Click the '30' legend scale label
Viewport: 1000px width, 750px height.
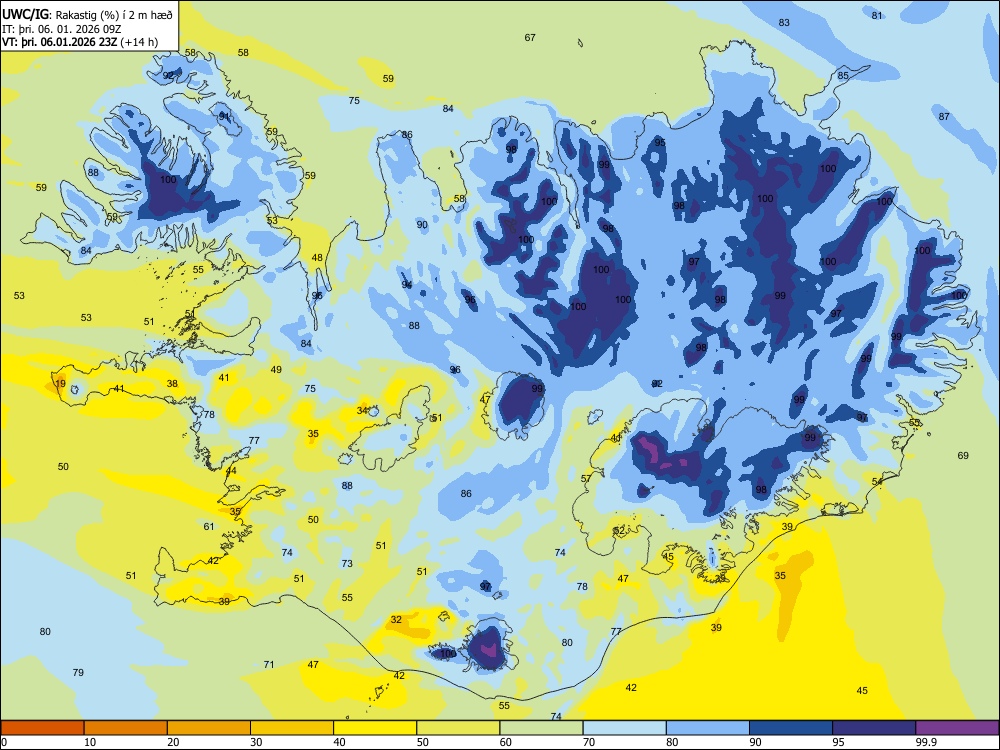(256, 742)
